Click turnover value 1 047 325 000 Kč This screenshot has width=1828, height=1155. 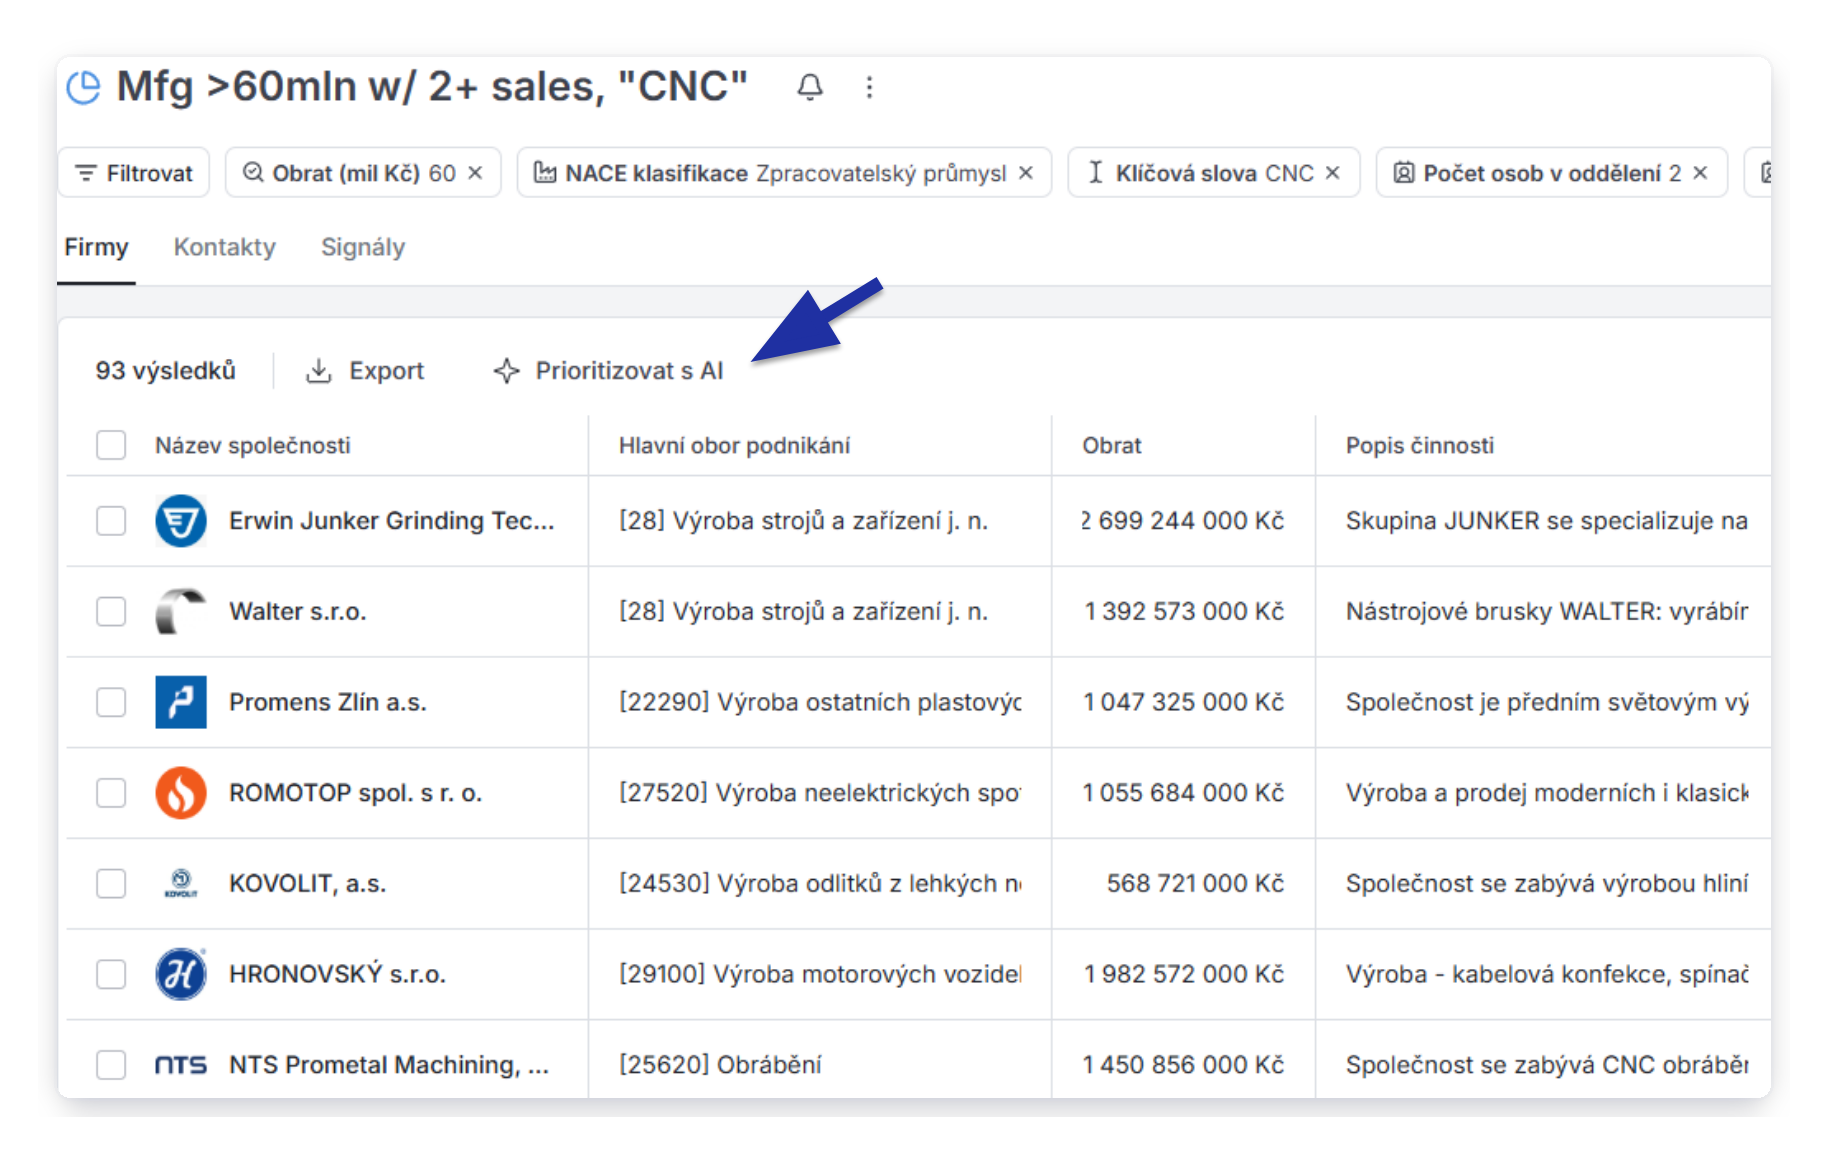coord(1184,702)
